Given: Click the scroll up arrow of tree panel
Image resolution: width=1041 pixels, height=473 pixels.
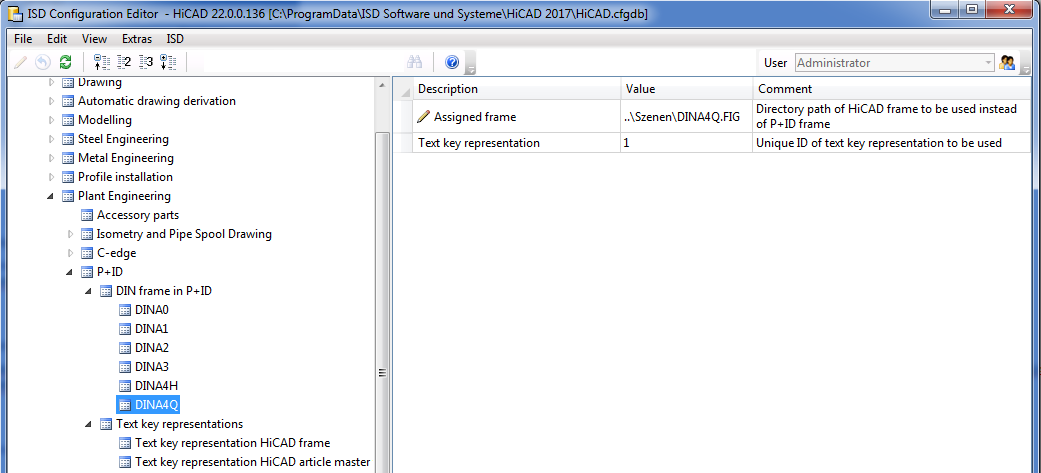Looking at the screenshot, I should [382, 84].
